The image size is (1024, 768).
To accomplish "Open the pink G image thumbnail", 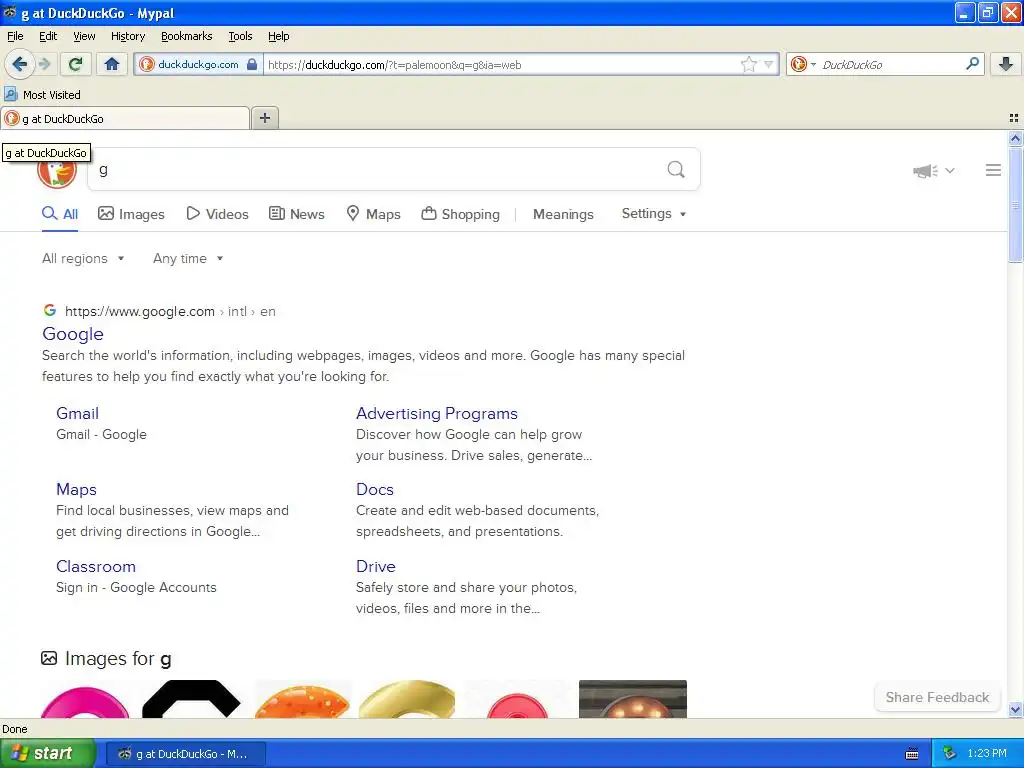I will tap(85, 700).
